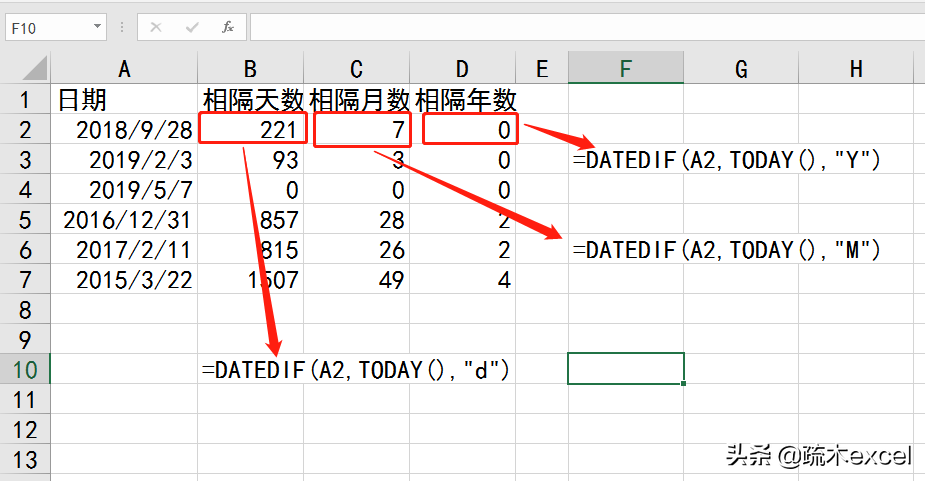Click cell with value 93
Image resolution: width=925 pixels, height=481 pixels.
coord(250,159)
